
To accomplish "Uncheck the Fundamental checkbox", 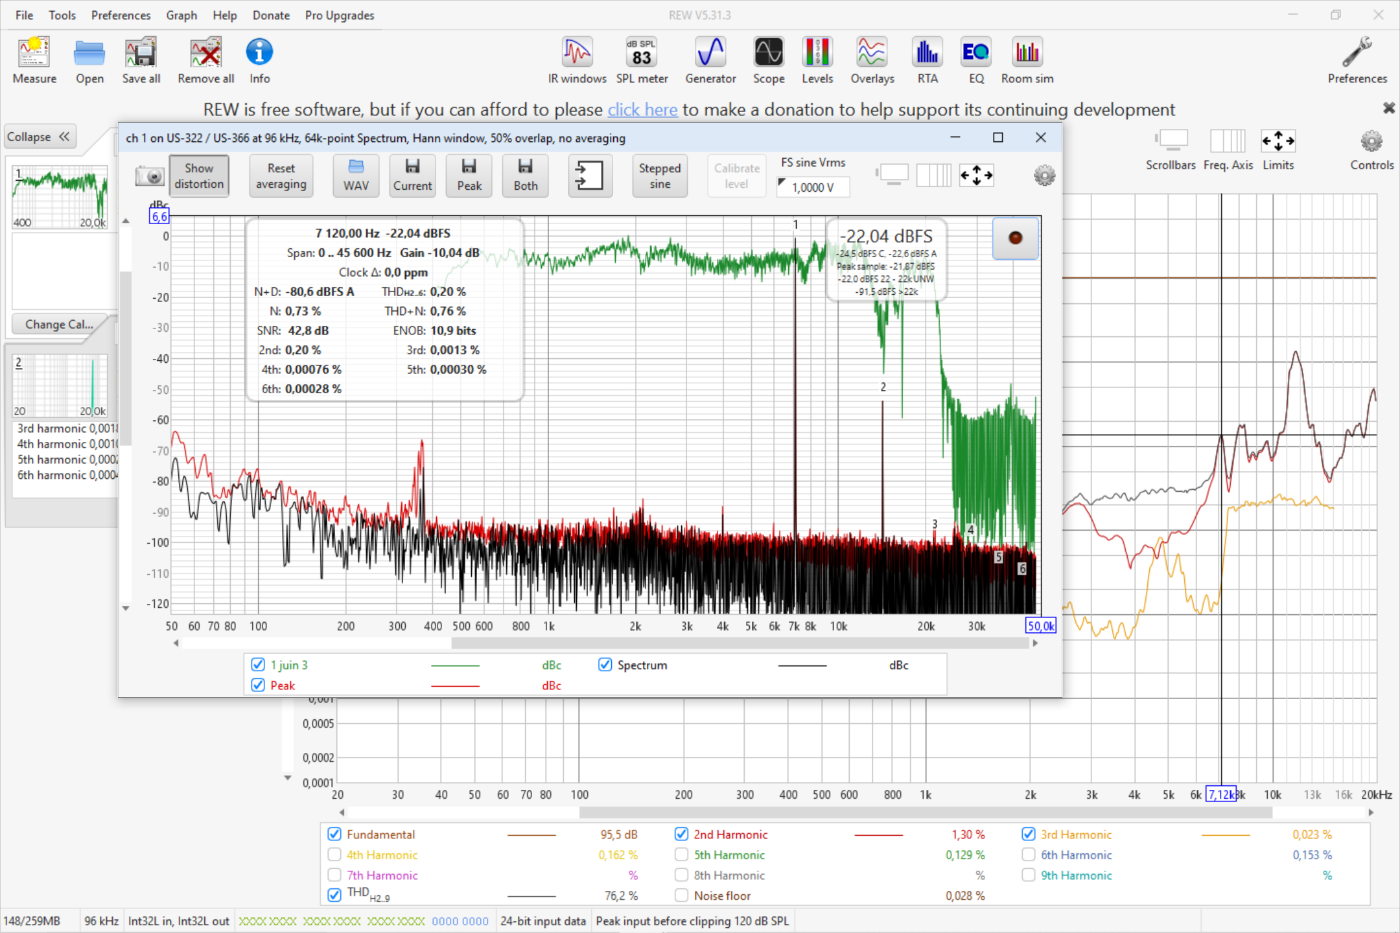I will click(x=335, y=834).
